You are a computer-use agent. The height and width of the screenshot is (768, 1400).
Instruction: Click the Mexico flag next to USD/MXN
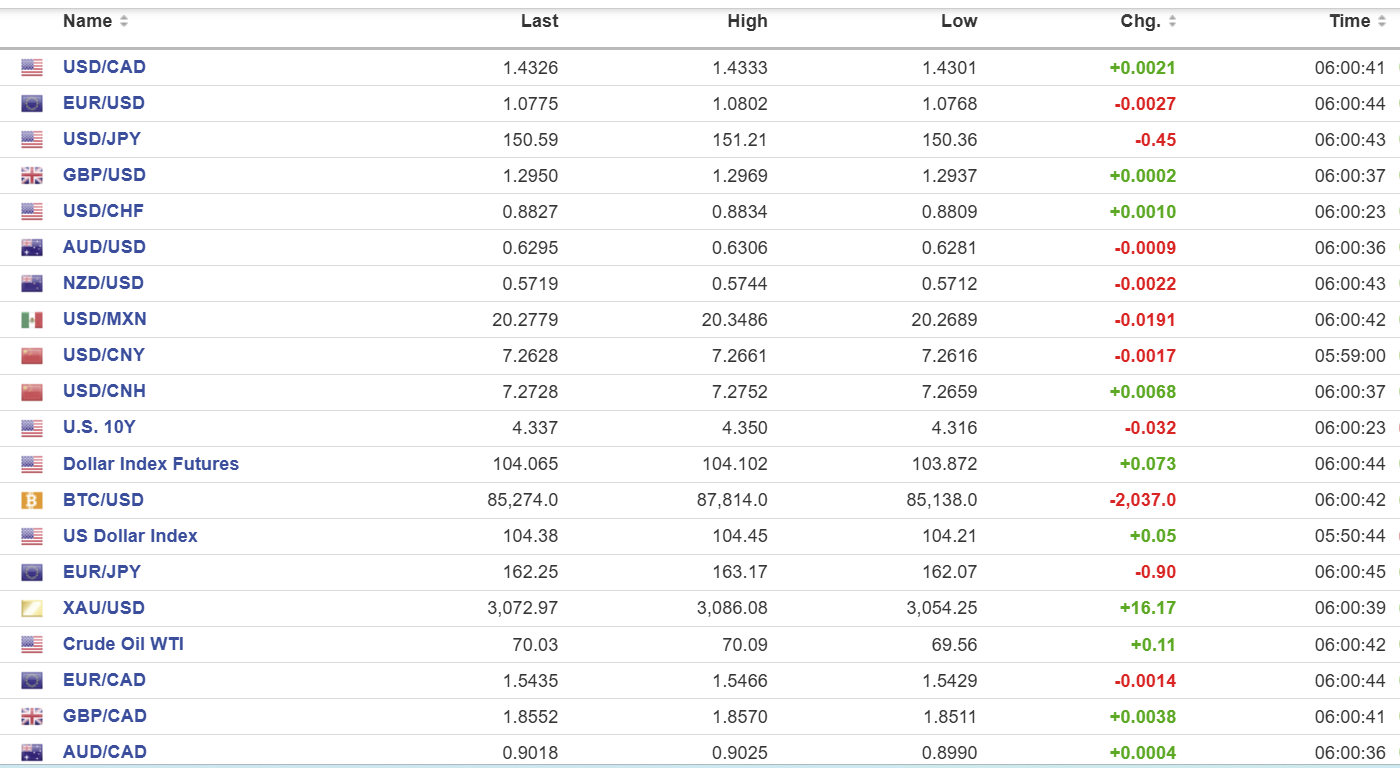[32, 320]
